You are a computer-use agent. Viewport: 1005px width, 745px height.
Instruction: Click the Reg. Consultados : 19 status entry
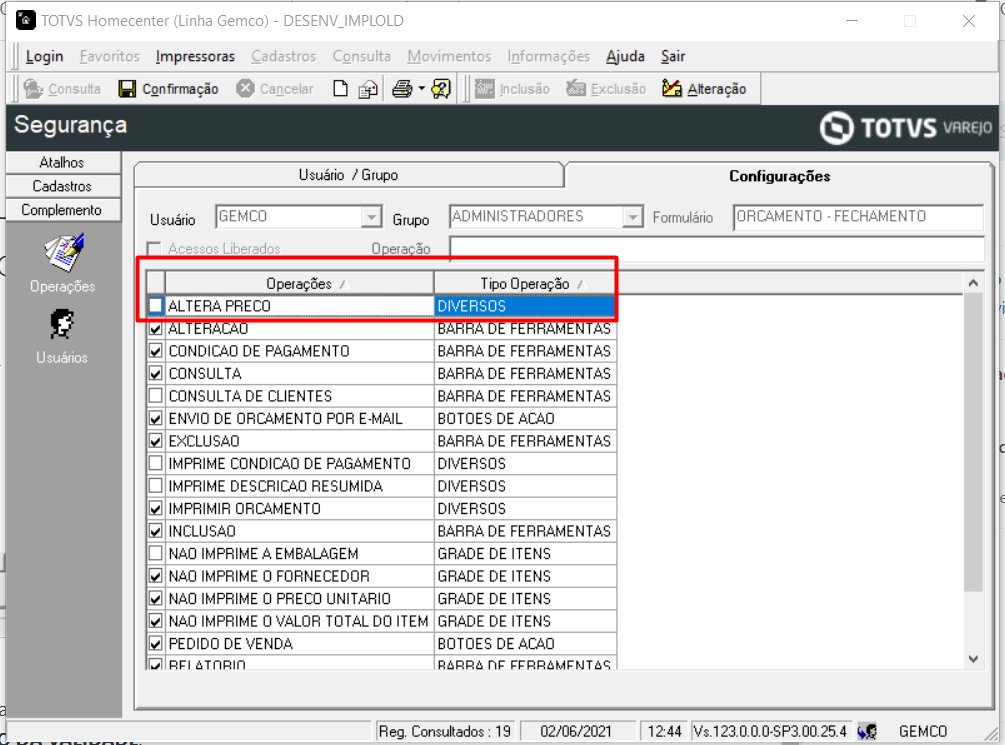tap(445, 731)
